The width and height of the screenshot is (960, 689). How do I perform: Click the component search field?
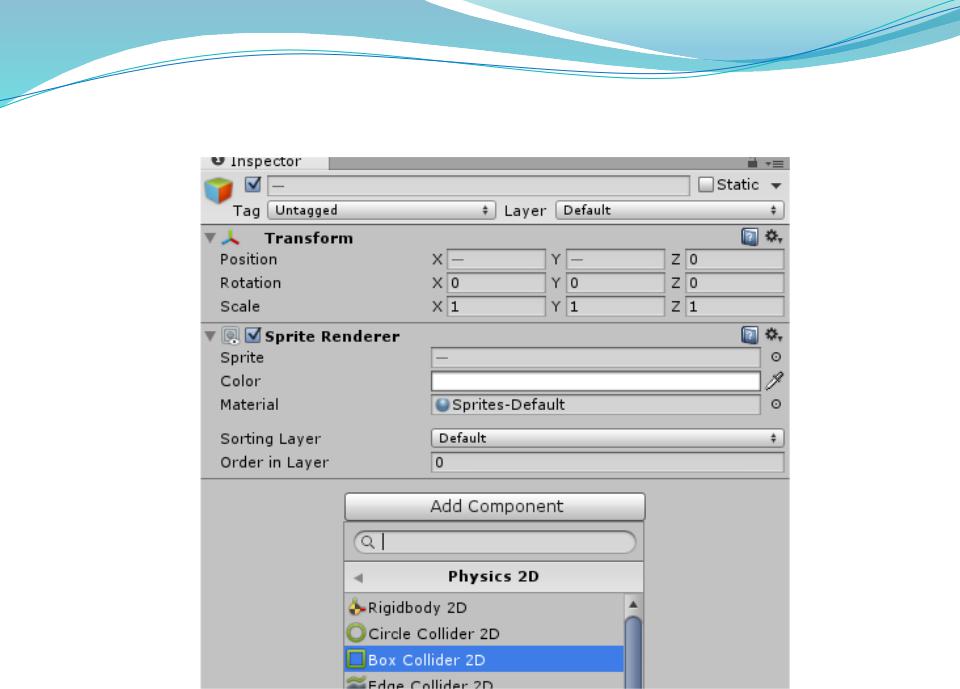click(x=495, y=542)
